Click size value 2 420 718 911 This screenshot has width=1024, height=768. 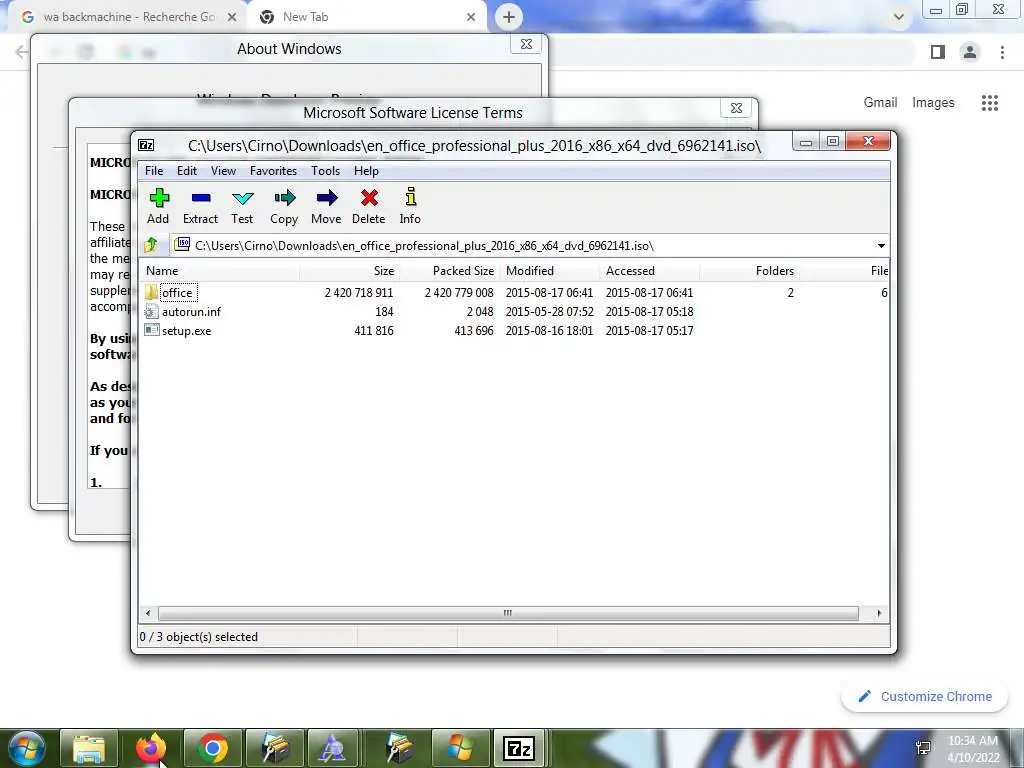pyautogui.click(x=359, y=293)
